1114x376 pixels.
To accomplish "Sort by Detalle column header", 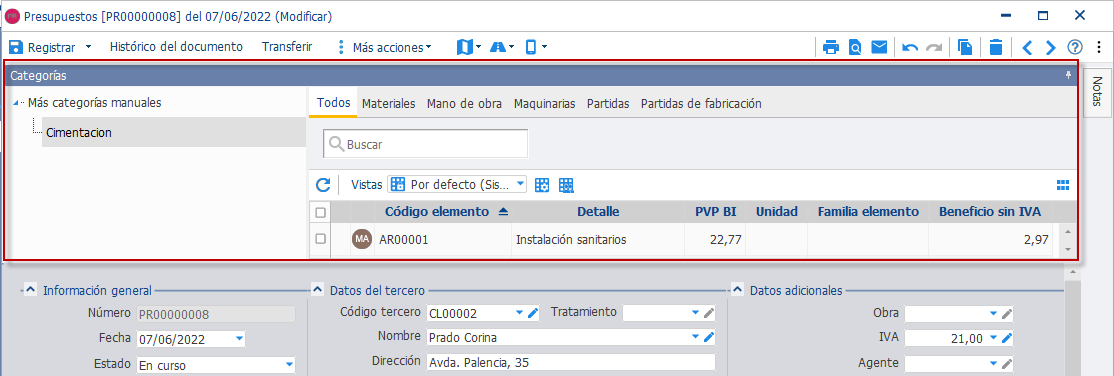I will pos(597,212).
